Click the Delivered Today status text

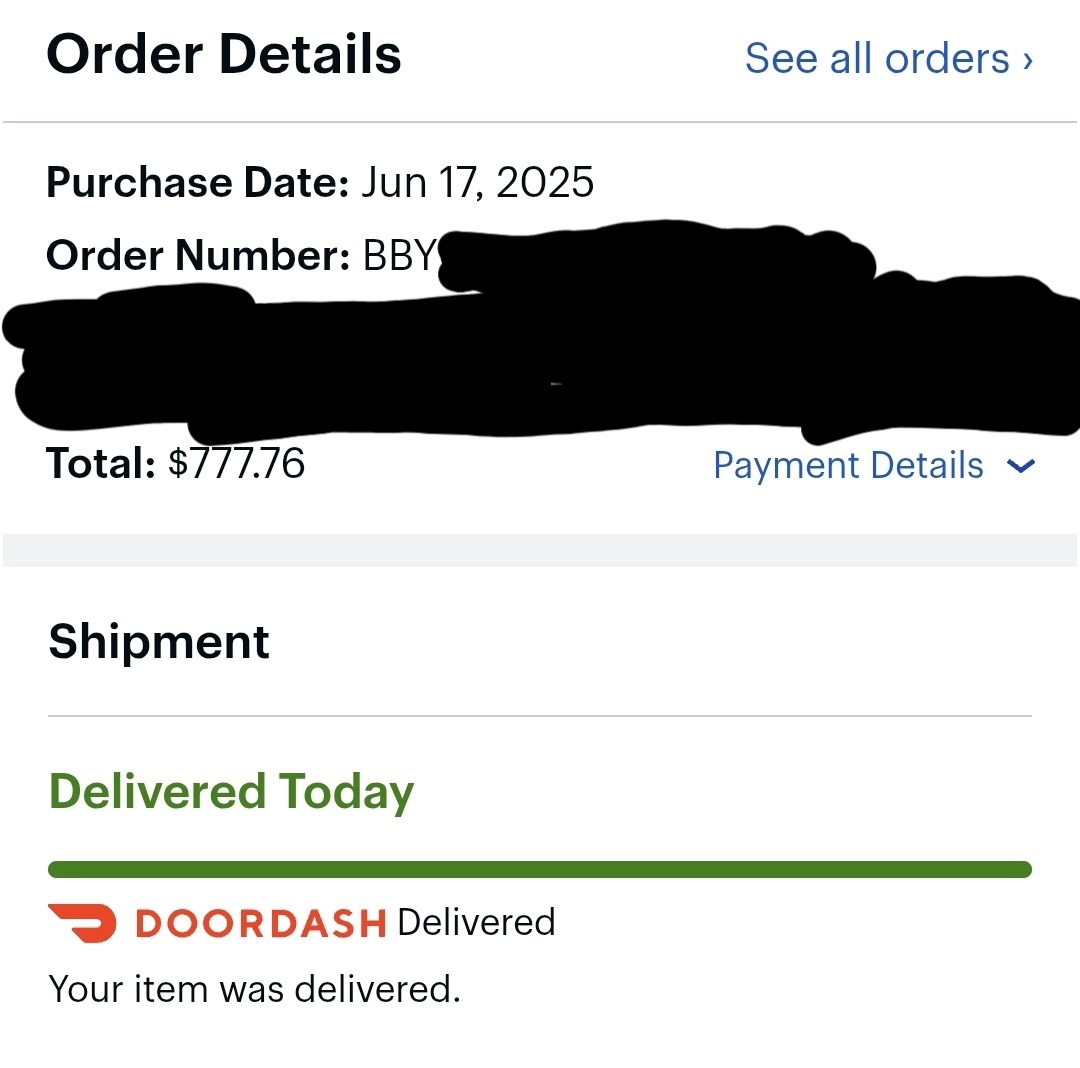(x=231, y=792)
